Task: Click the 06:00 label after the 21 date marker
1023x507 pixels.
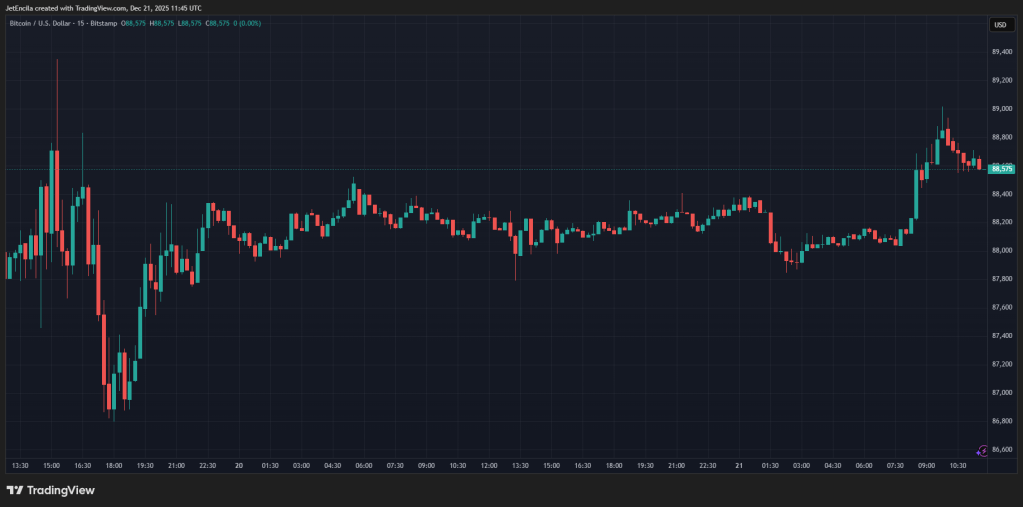Action: point(864,466)
